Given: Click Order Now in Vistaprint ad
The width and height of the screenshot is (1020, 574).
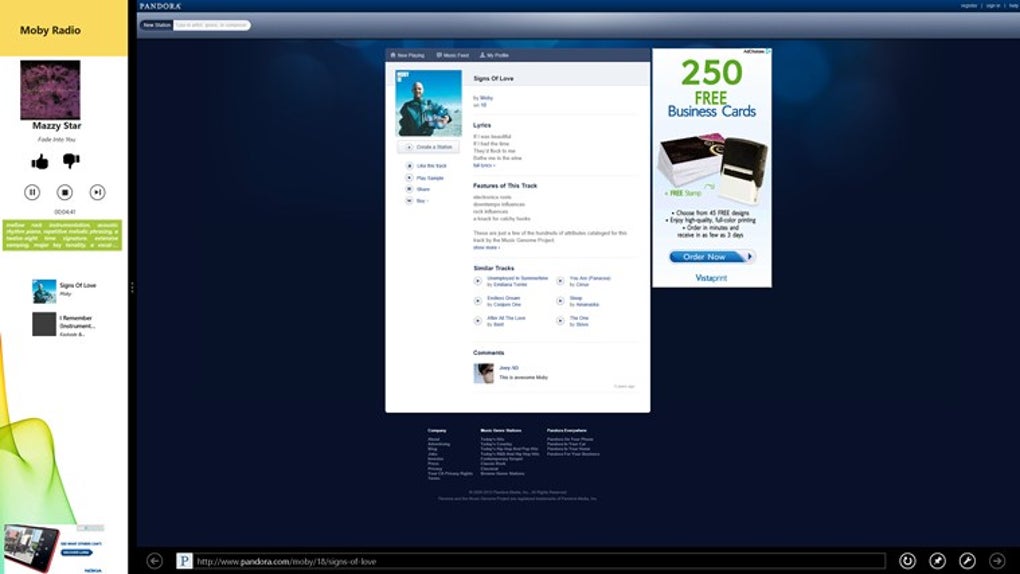Looking at the screenshot, I should [x=711, y=256].
